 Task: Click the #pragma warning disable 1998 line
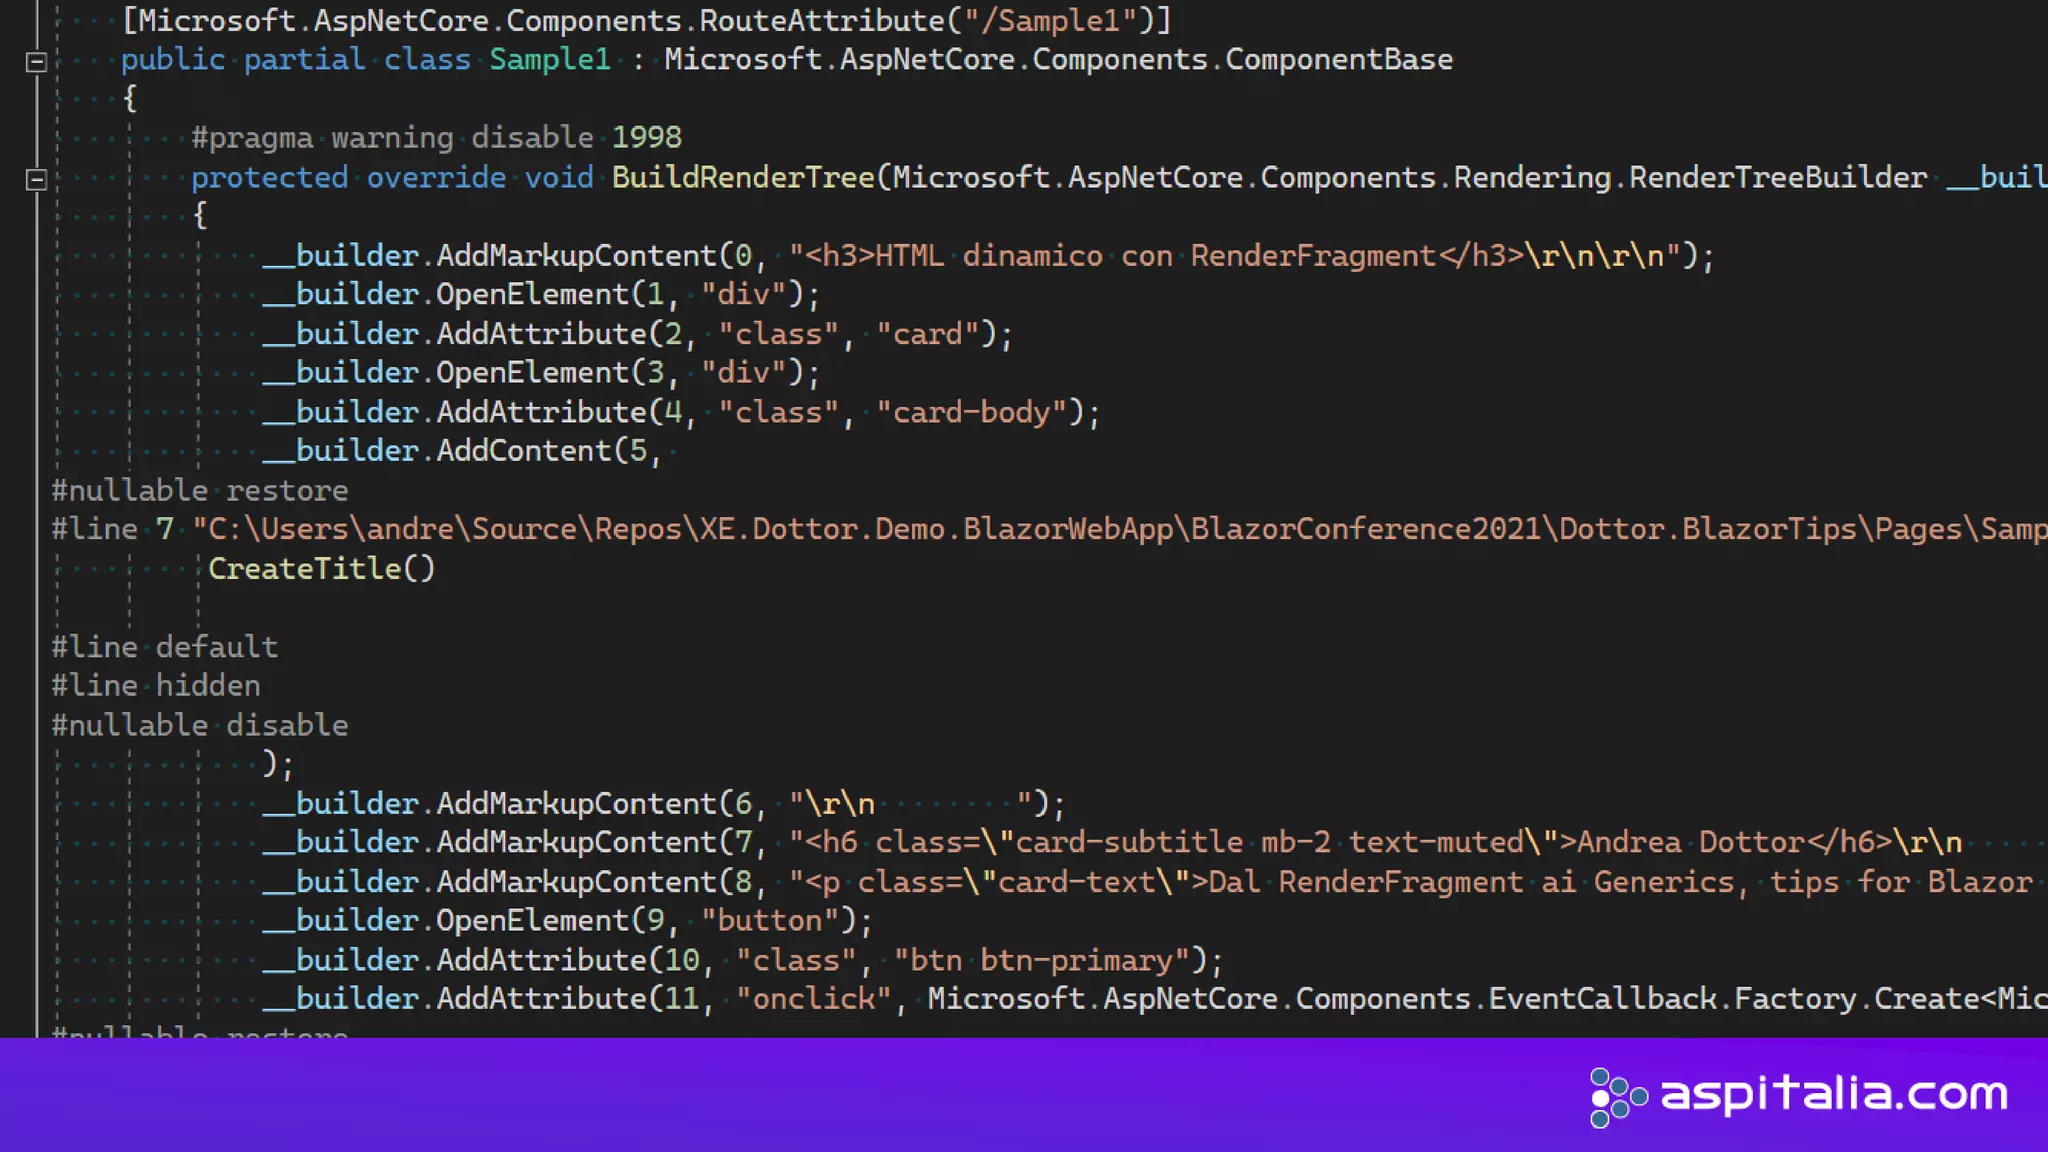coord(436,138)
